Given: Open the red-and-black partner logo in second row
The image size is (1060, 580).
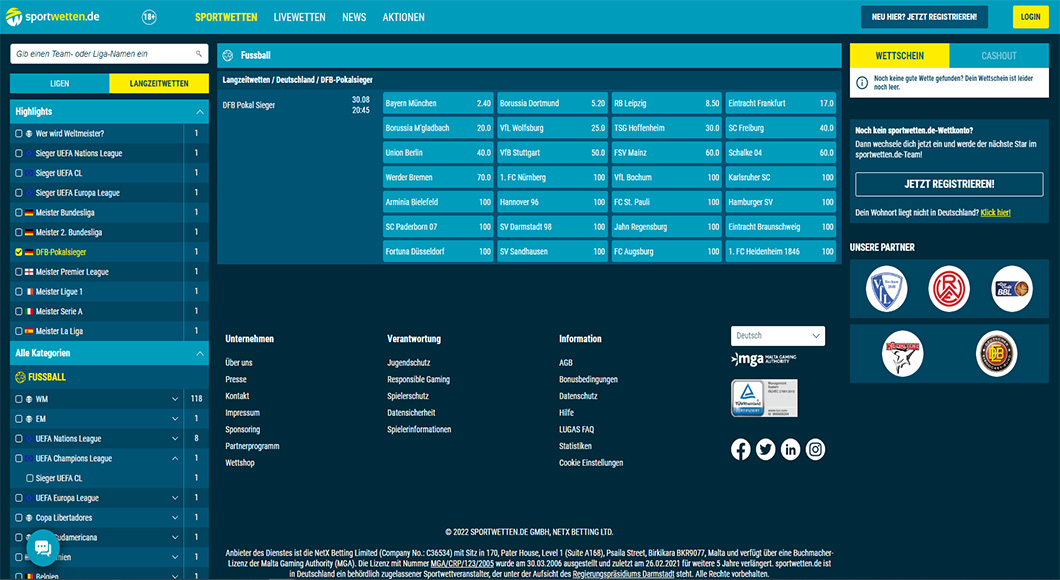Looking at the screenshot, I should tap(902, 354).
